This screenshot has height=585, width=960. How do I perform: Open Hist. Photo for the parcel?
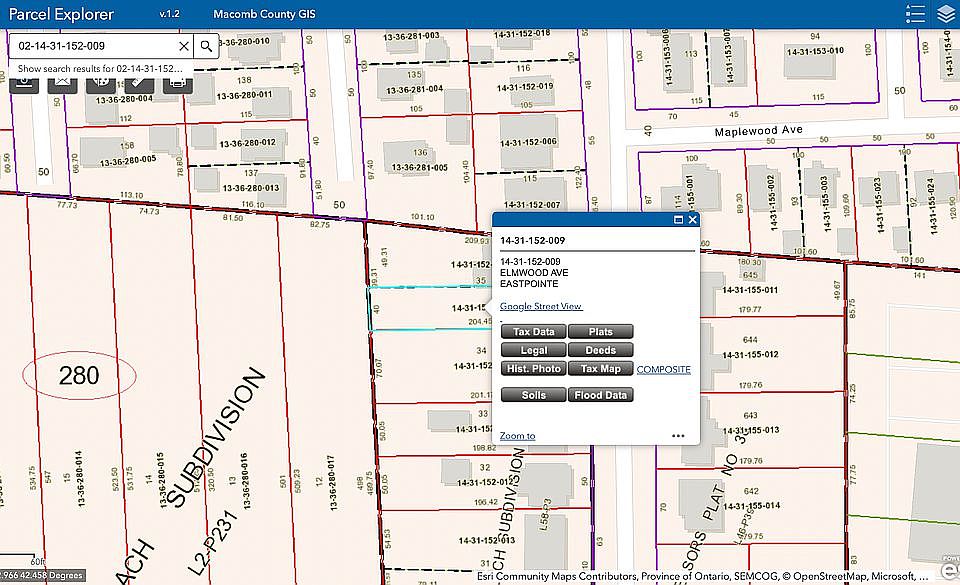click(x=533, y=368)
